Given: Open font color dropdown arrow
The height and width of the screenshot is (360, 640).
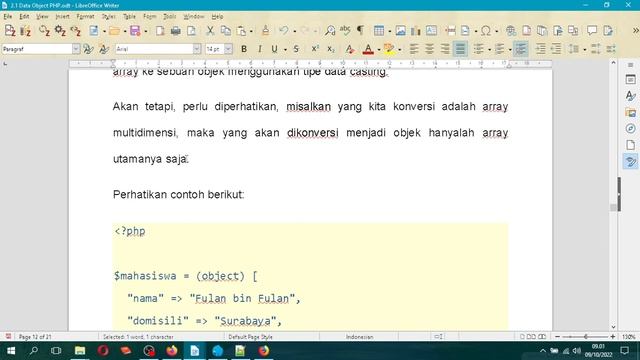Looking at the screenshot, I should click(379, 49).
